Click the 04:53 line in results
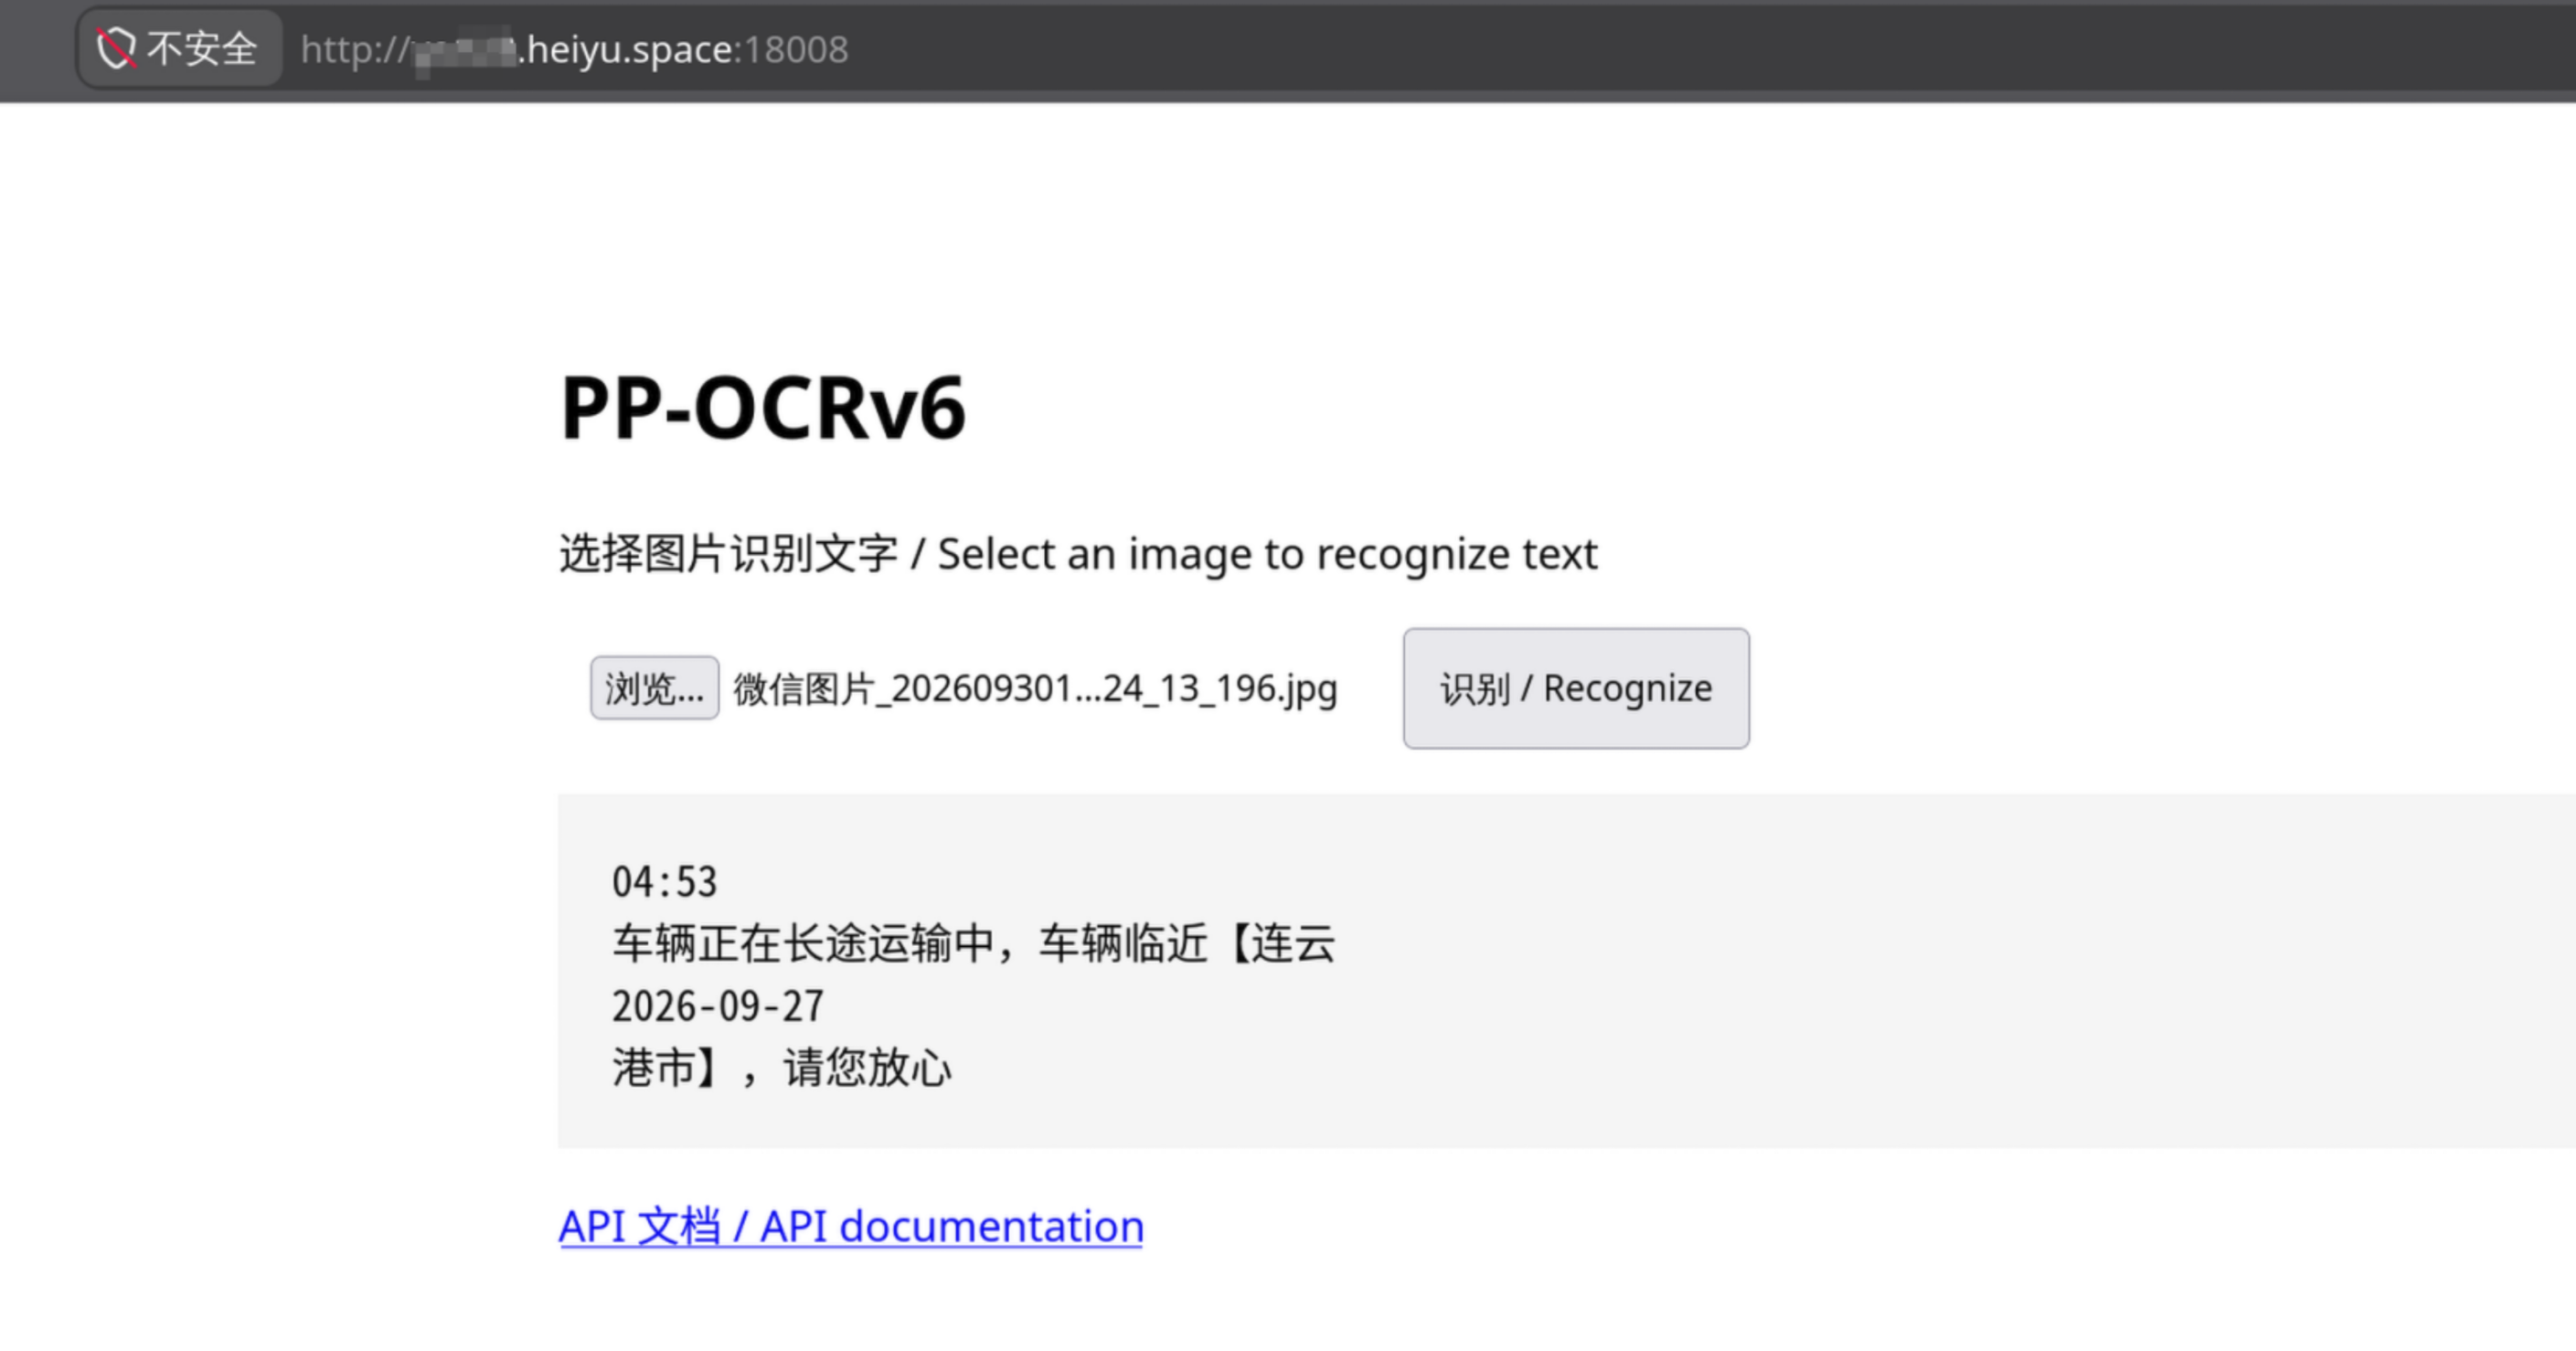 pos(665,881)
